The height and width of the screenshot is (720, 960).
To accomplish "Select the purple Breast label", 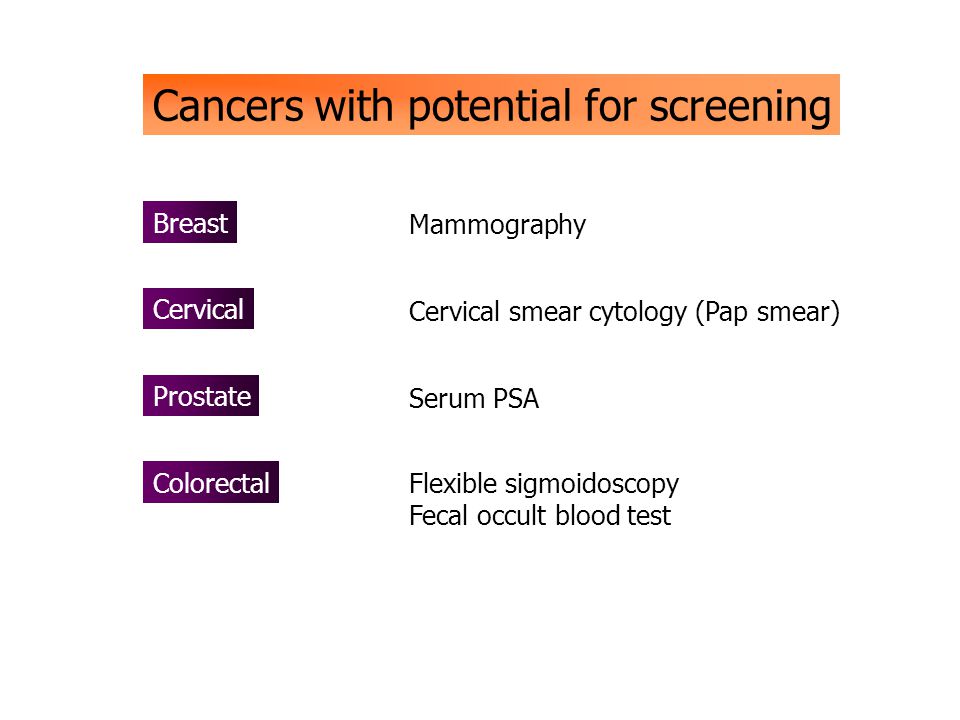I will (190, 222).
